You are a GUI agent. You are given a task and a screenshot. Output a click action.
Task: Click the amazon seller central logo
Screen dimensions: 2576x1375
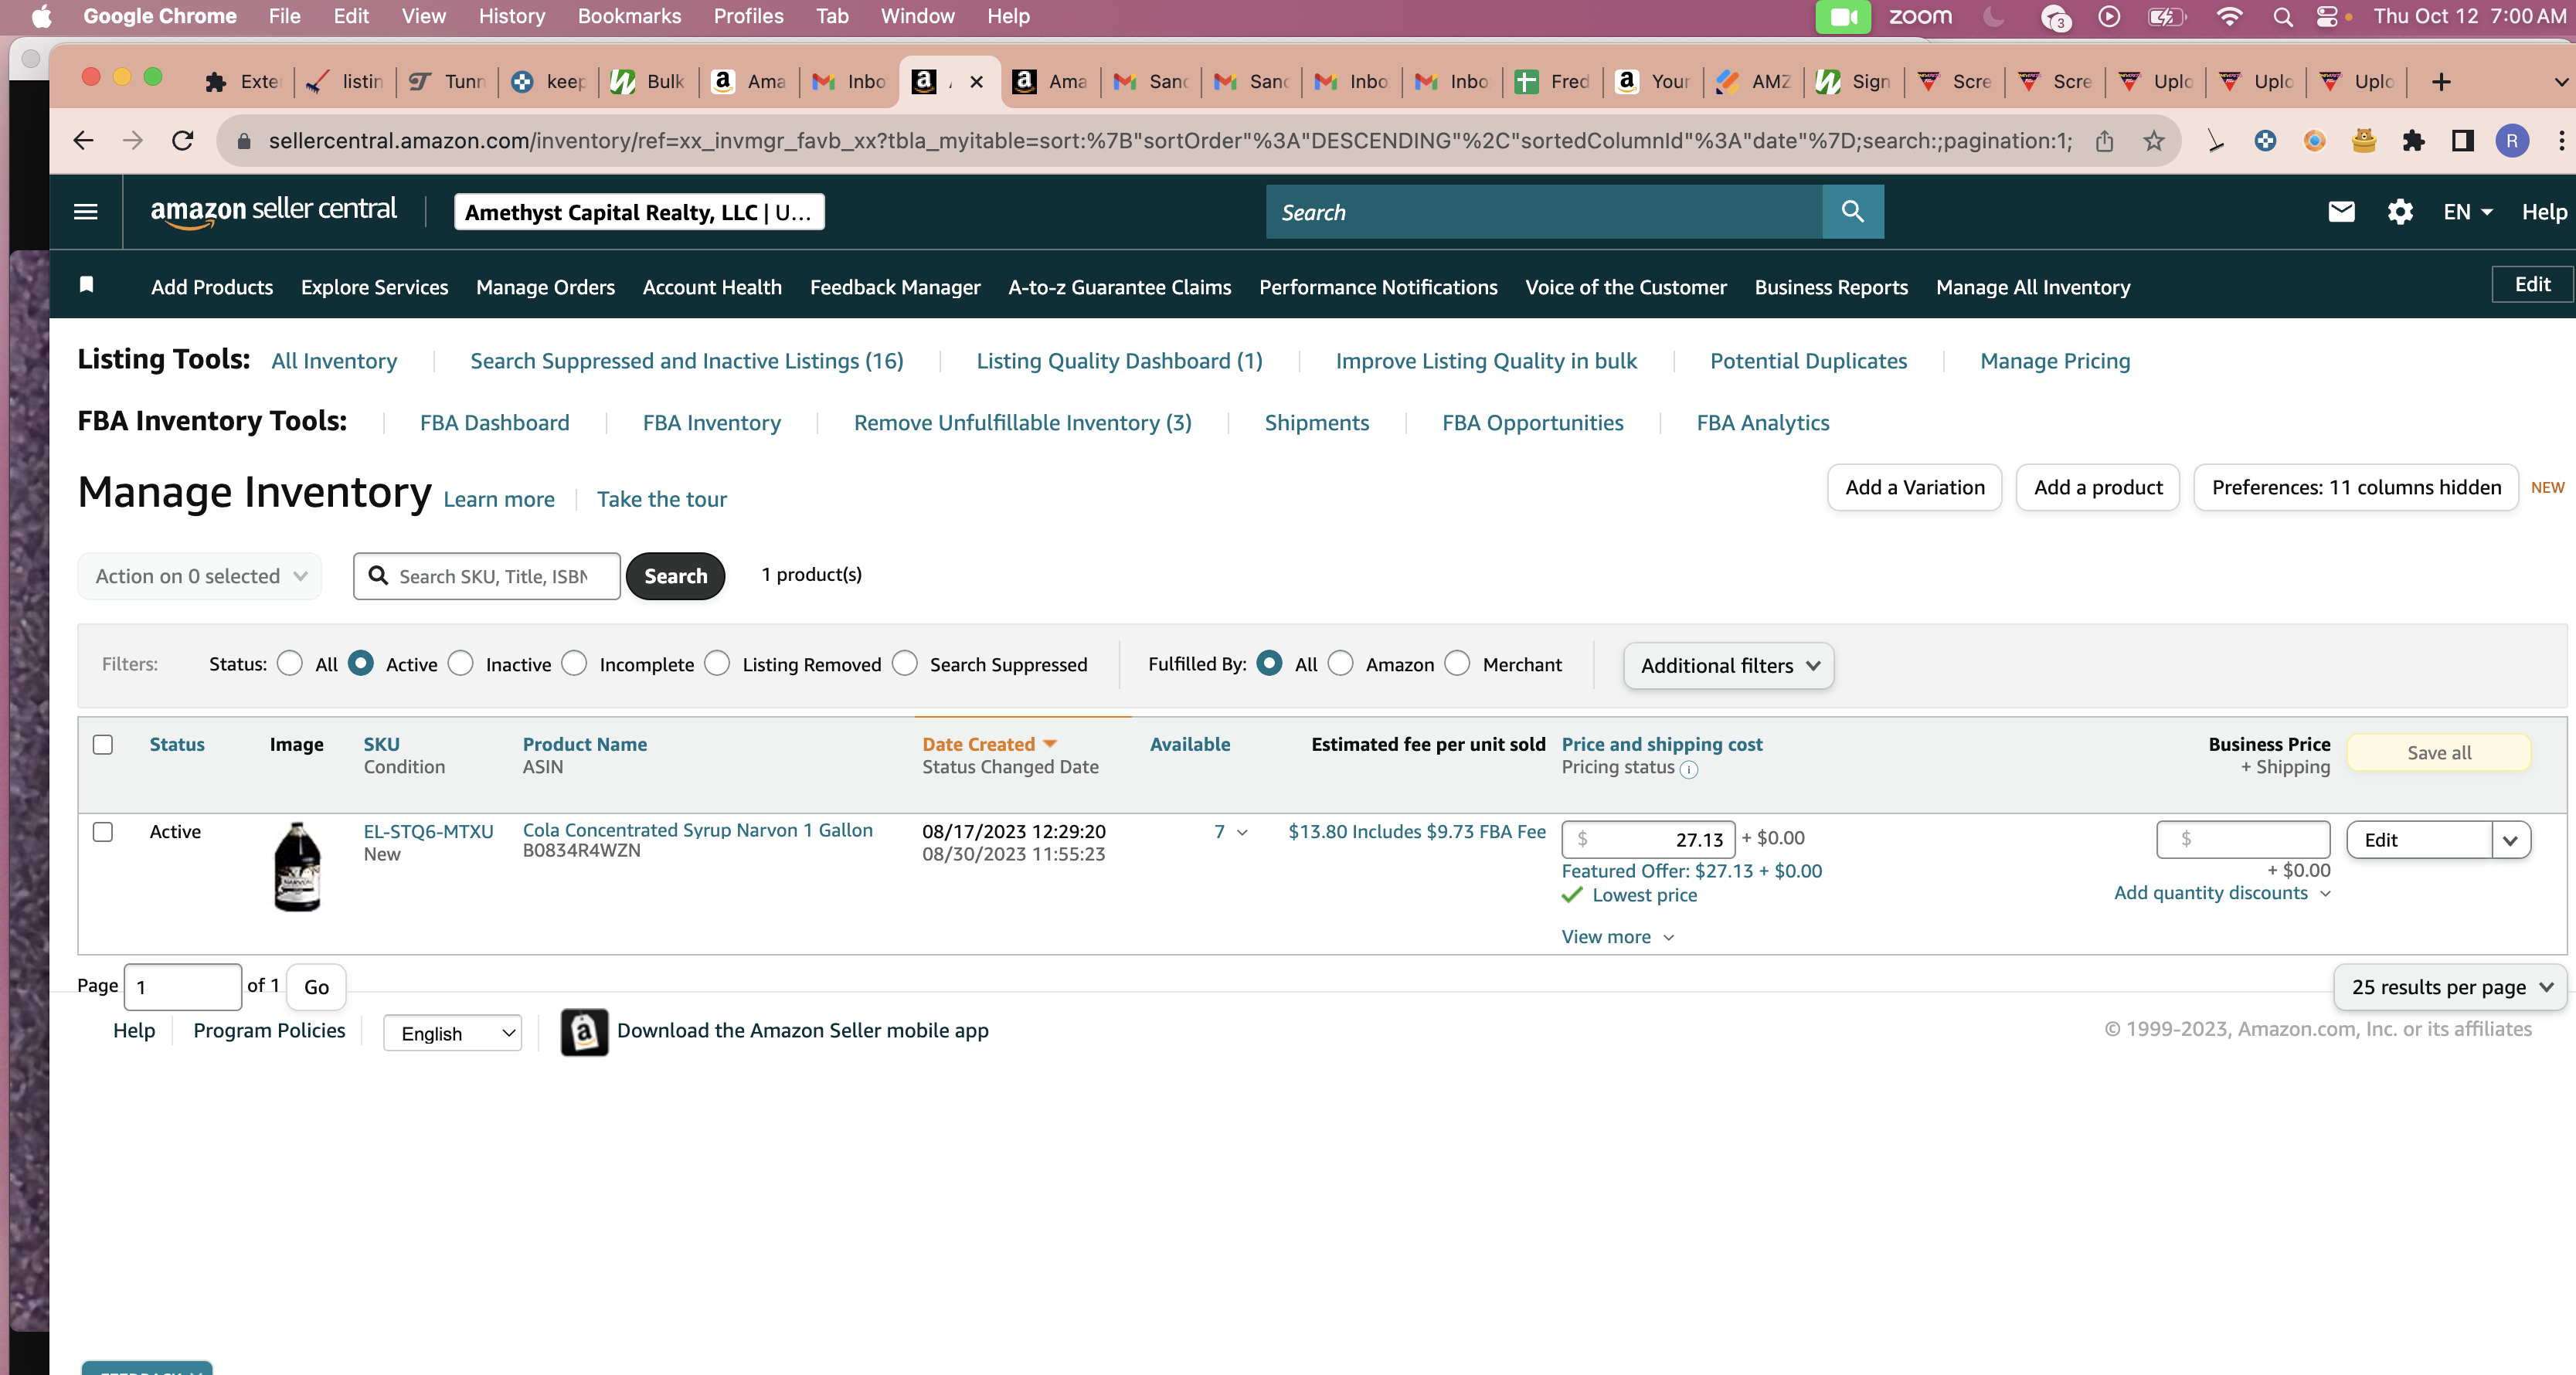[x=273, y=211]
